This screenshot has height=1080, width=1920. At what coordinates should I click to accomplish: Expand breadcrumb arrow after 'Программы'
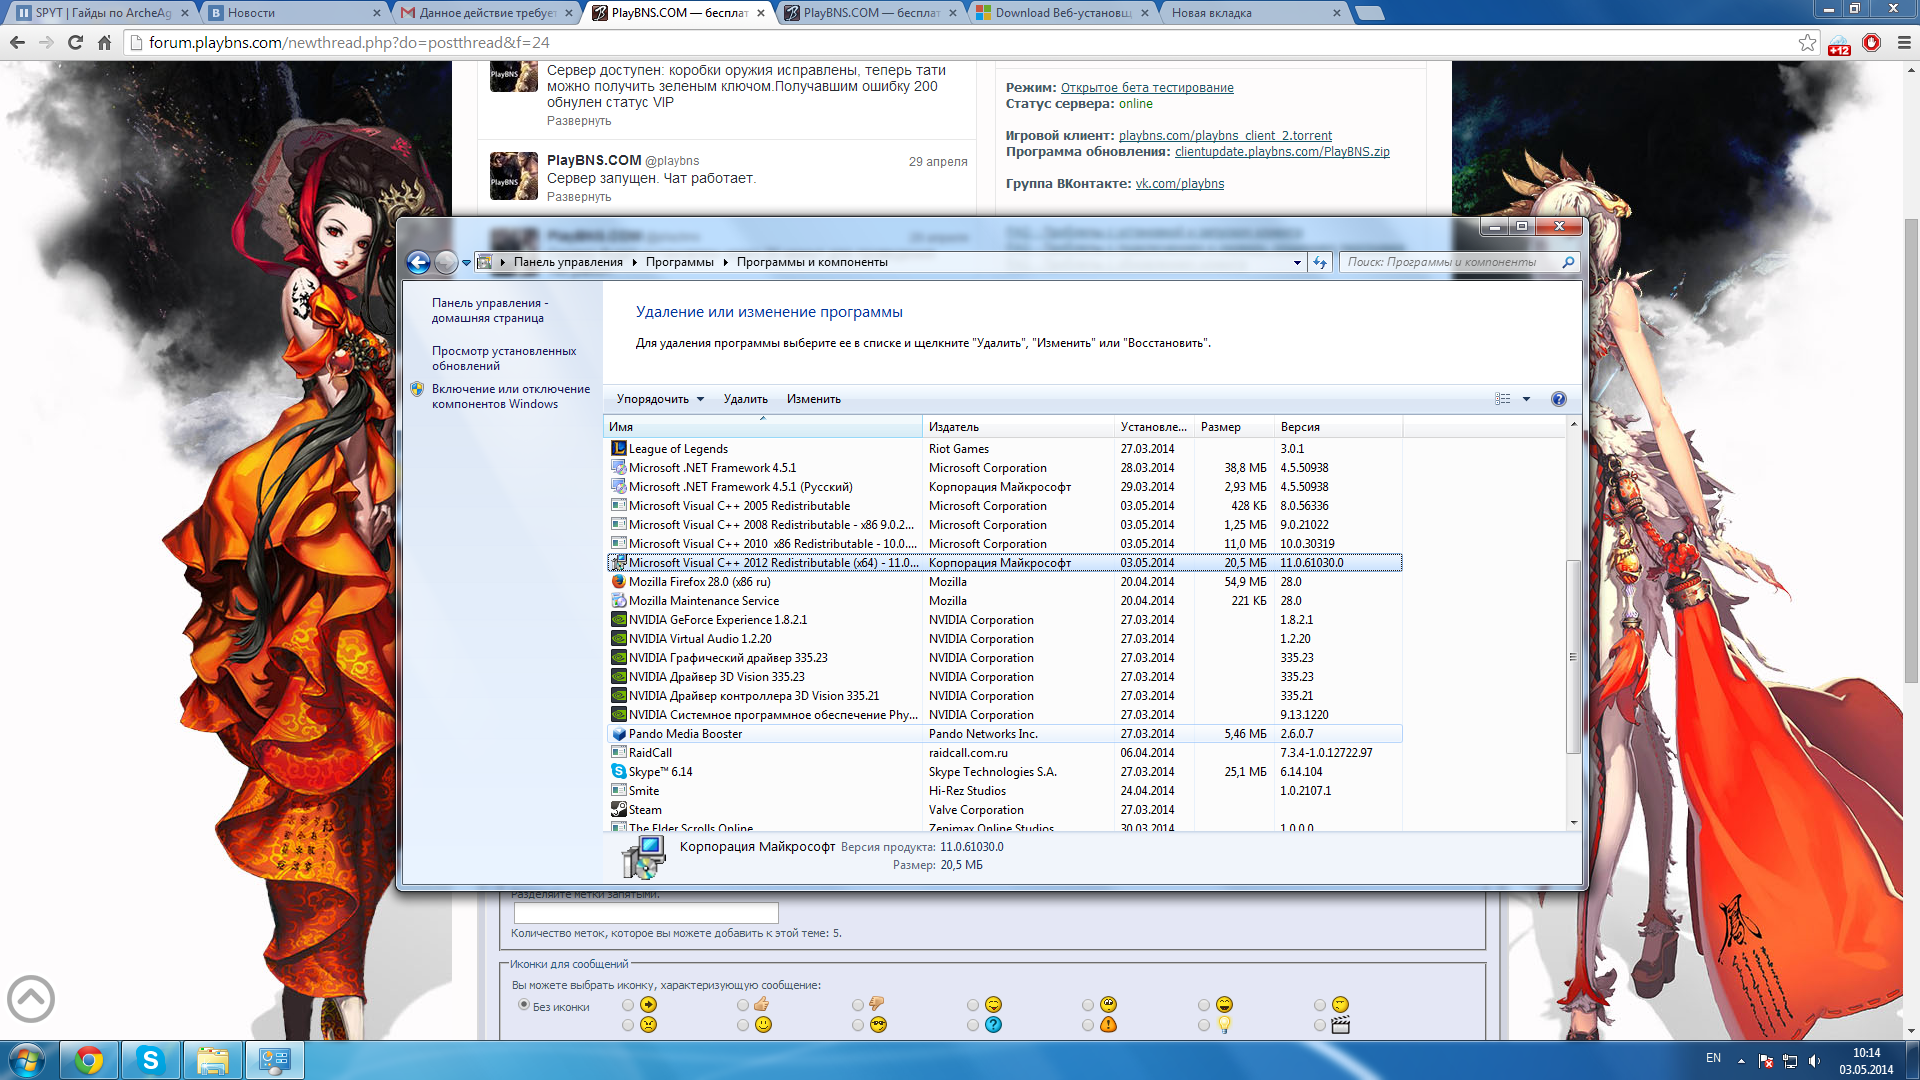tap(725, 262)
